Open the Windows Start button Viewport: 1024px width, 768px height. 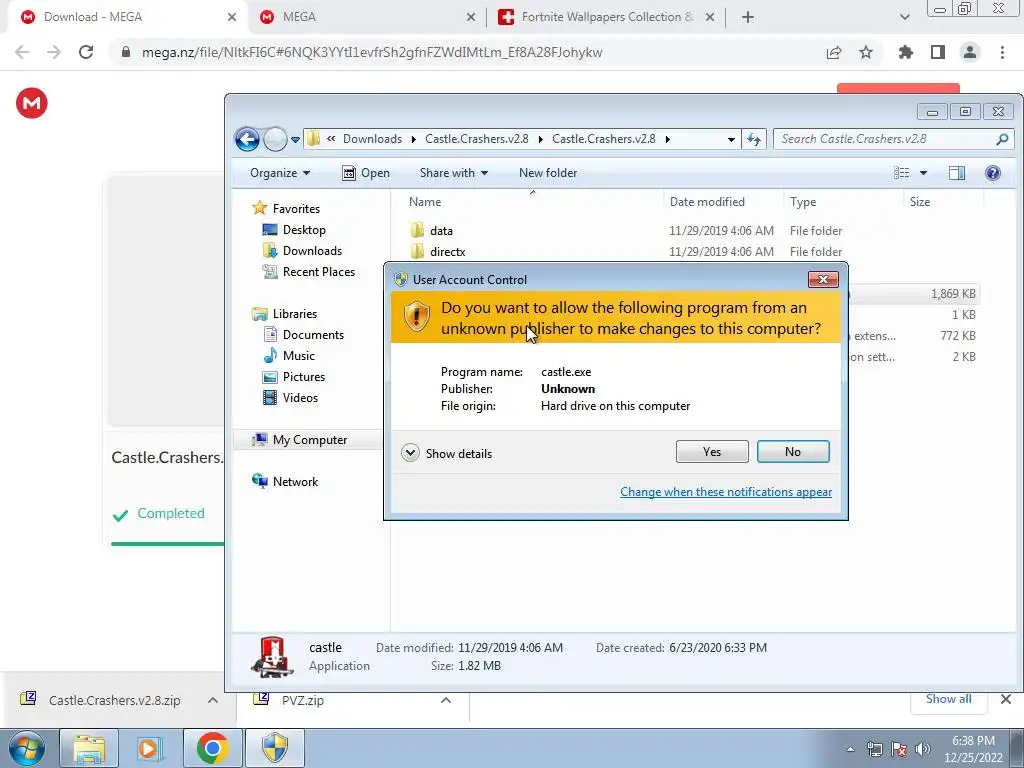(26, 748)
